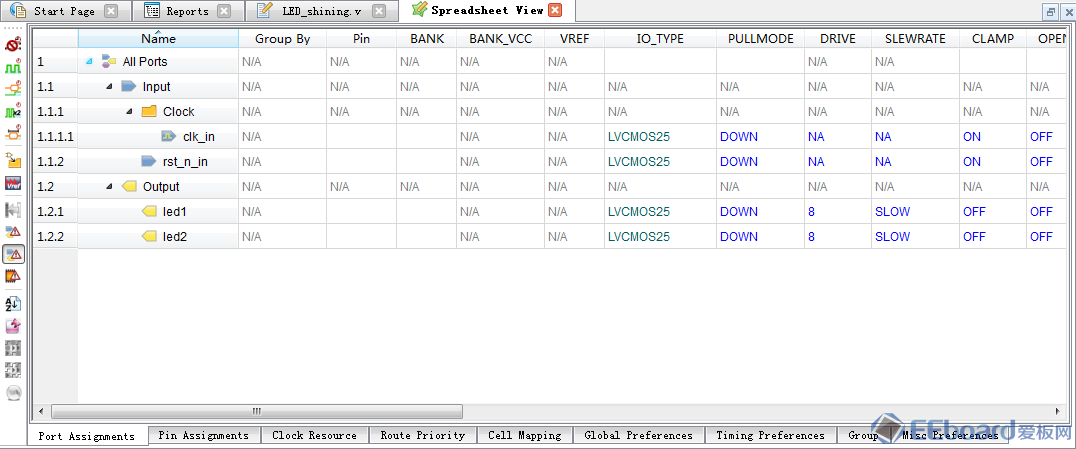1076x449 pixels.
Task: Collapse the Clock group node
Action: [x=130, y=112]
